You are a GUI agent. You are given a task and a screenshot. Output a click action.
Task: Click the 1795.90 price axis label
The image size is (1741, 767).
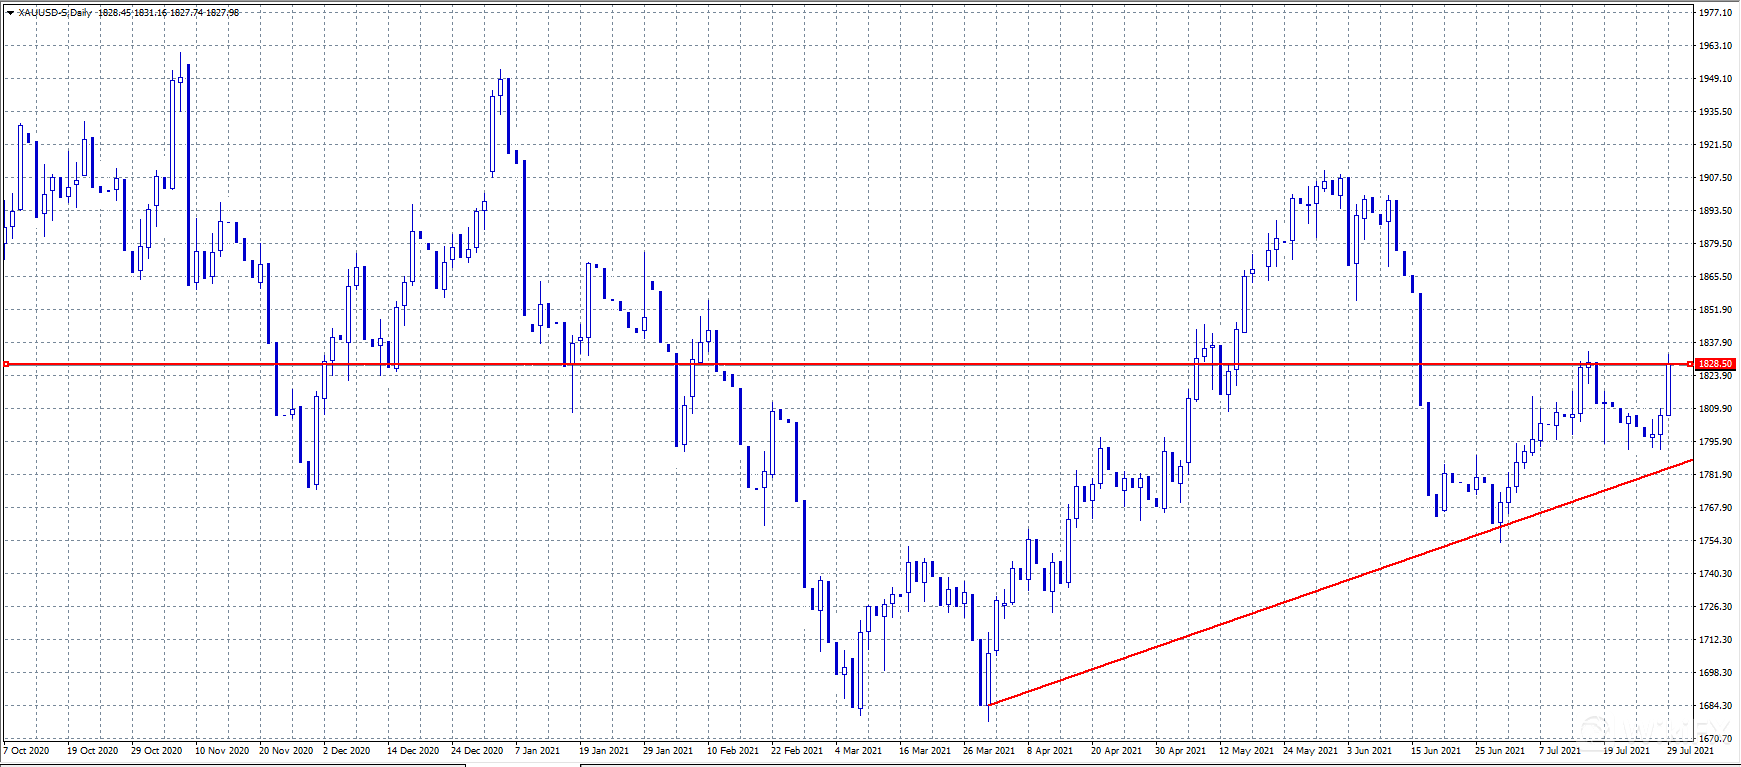pyautogui.click(x=1716, y=442)
